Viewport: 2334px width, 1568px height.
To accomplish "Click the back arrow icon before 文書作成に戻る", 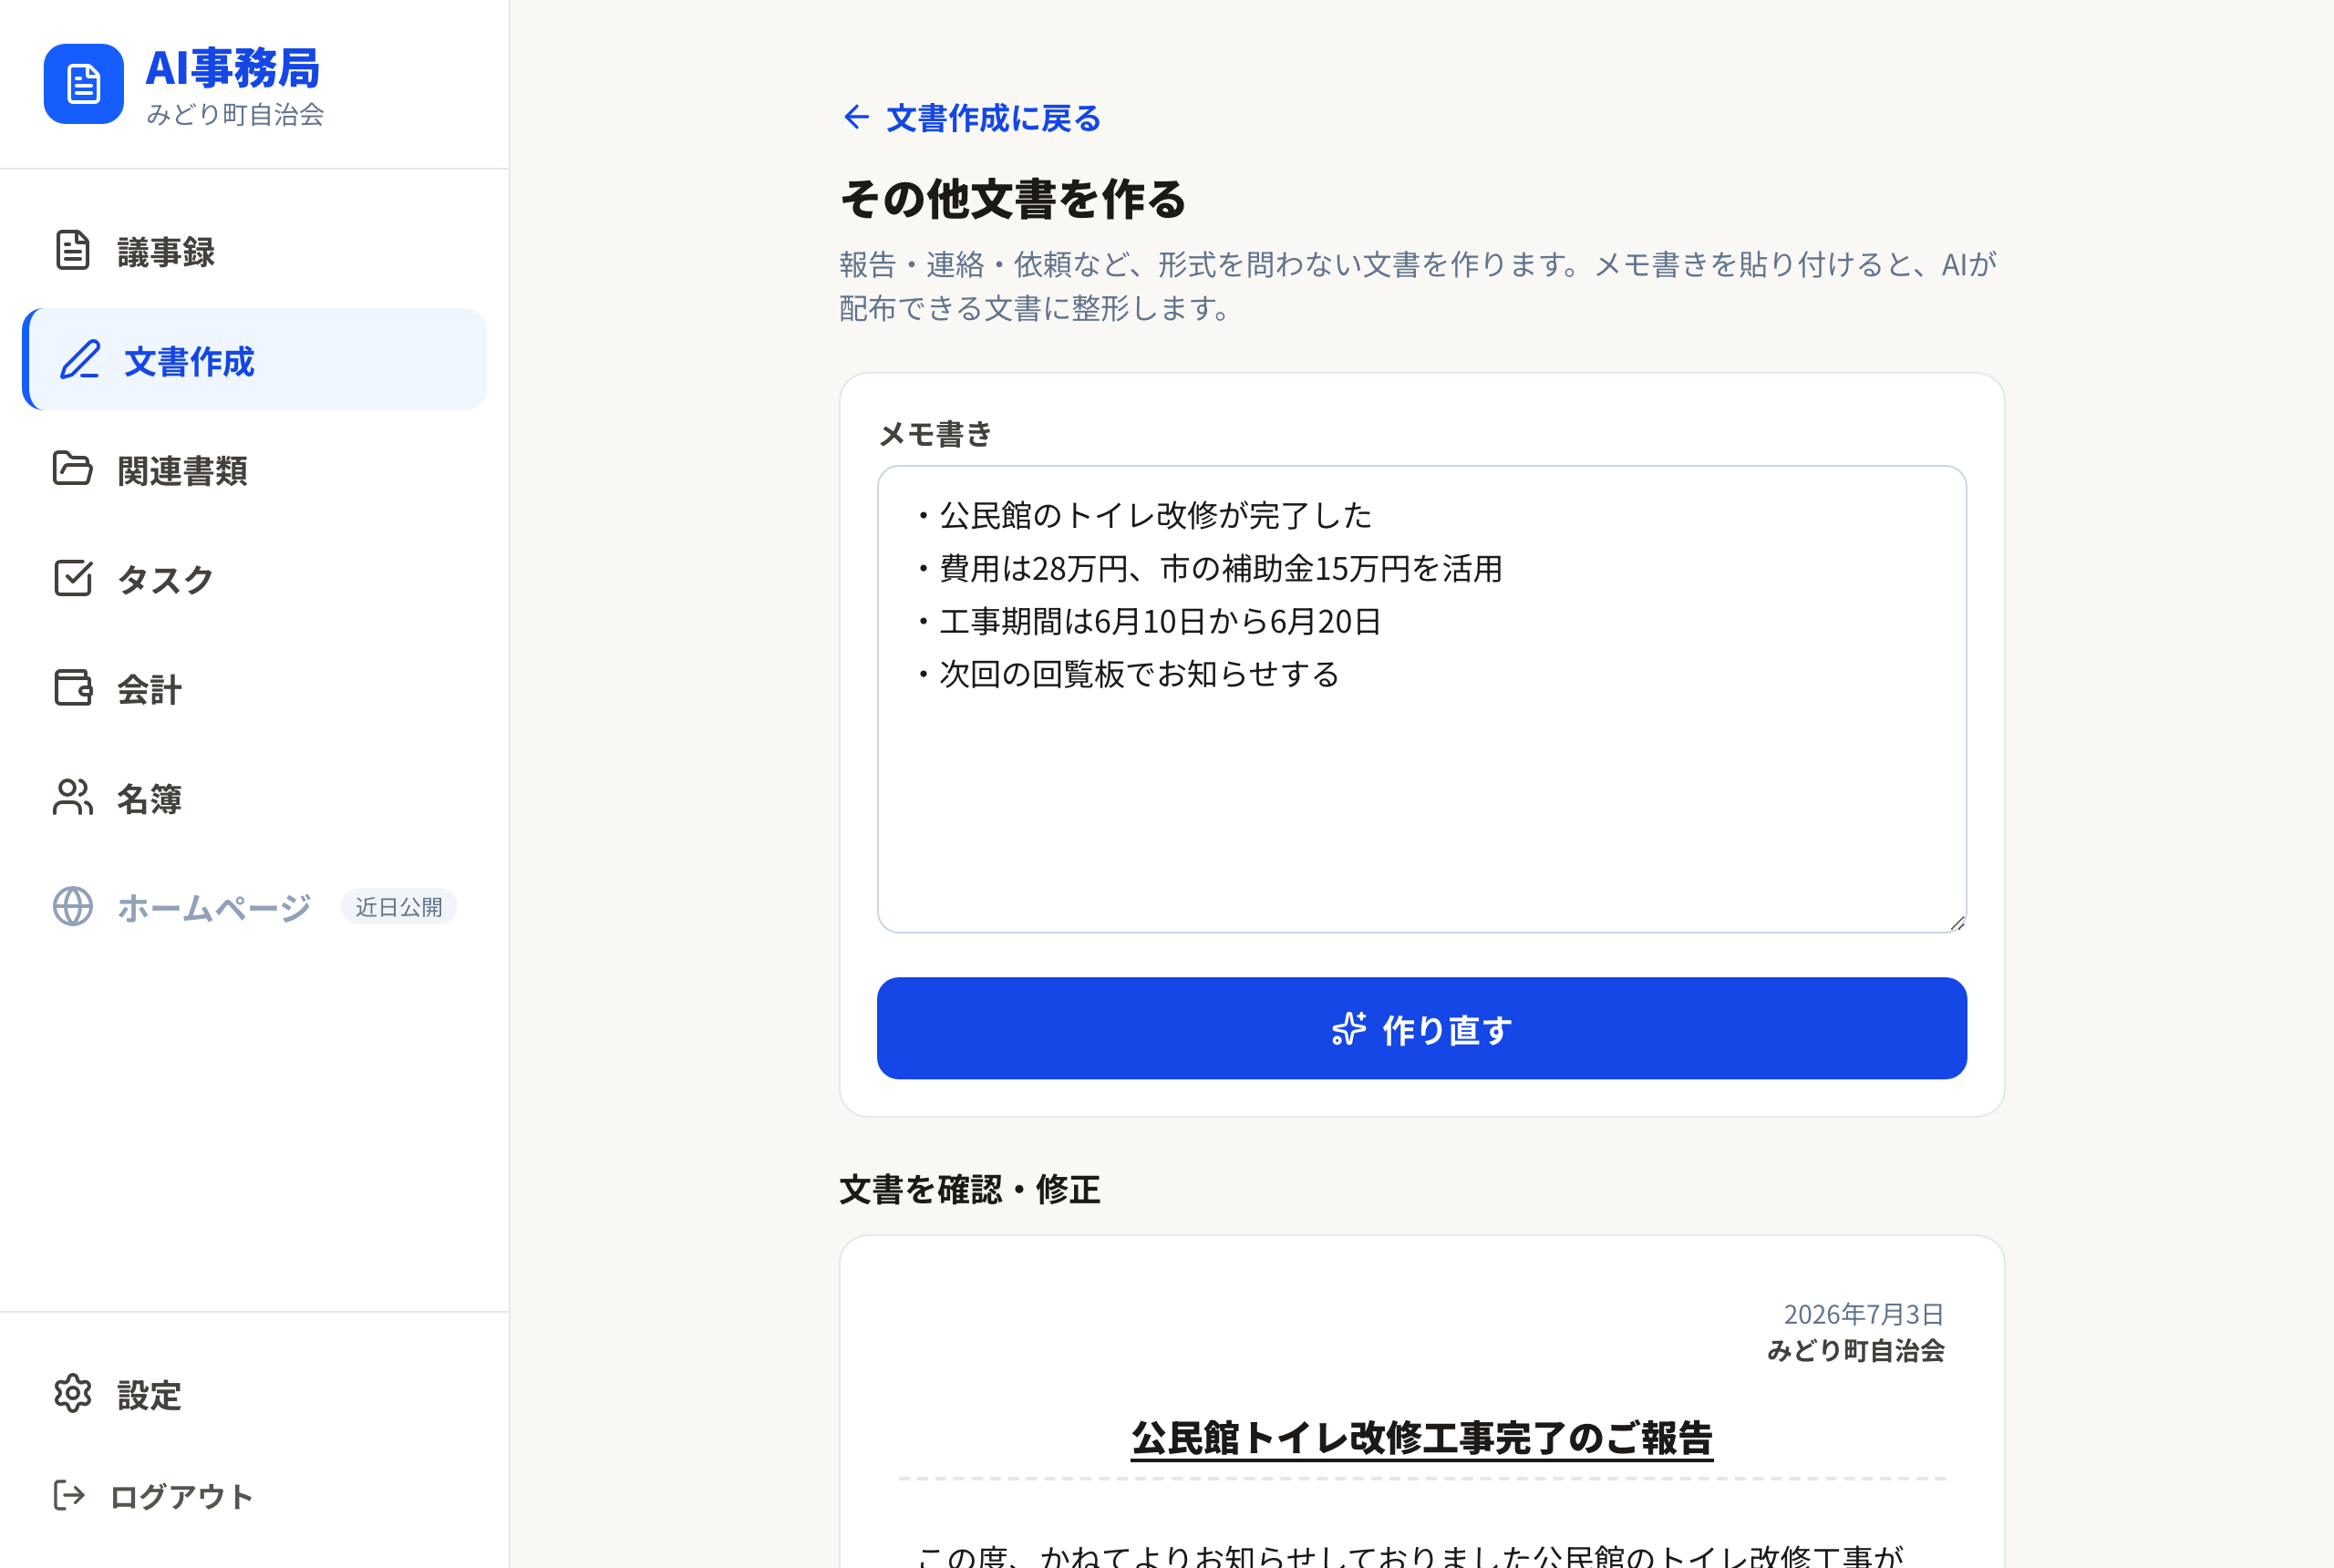I will (x=856, y=117).
